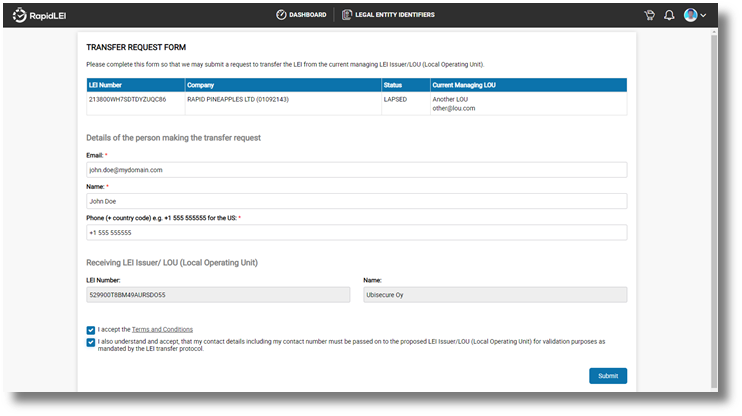Click the Email input field
The image size is (742, 416).
[x=356, y=170]
